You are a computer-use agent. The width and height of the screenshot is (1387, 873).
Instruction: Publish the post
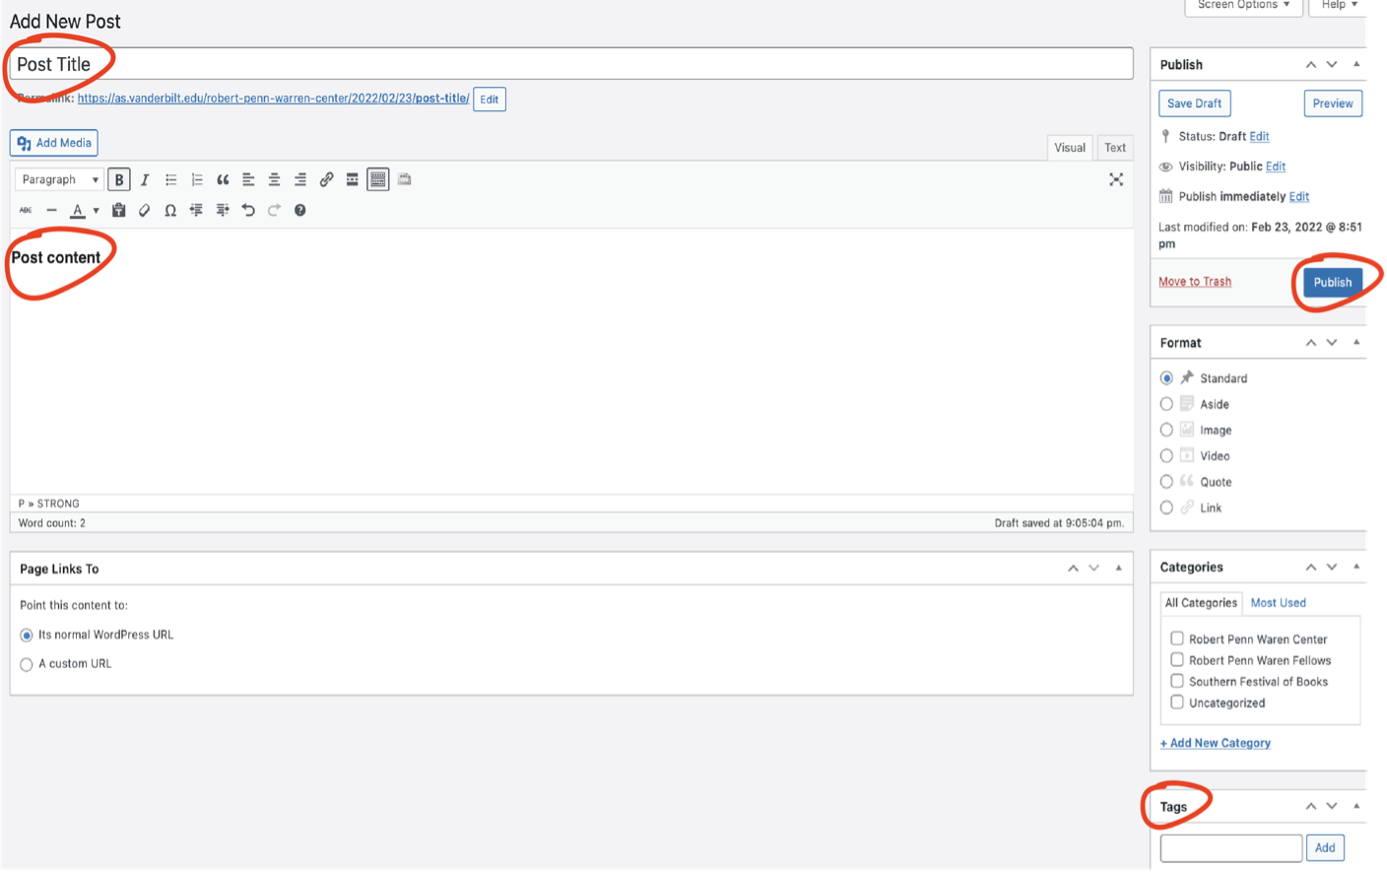[1333, 281]
